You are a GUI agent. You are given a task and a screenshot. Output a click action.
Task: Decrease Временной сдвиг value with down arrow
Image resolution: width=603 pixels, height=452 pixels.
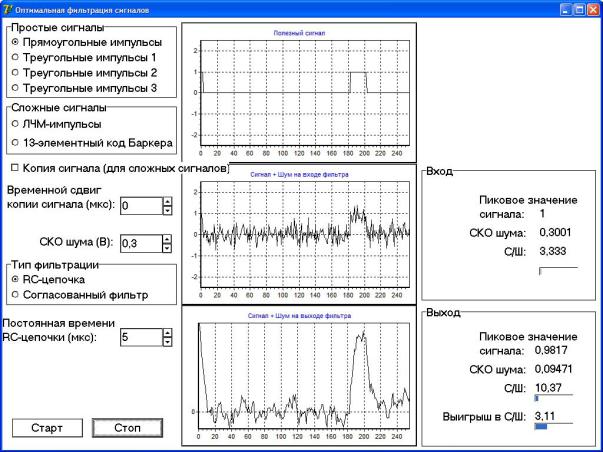tap(167, 210)
